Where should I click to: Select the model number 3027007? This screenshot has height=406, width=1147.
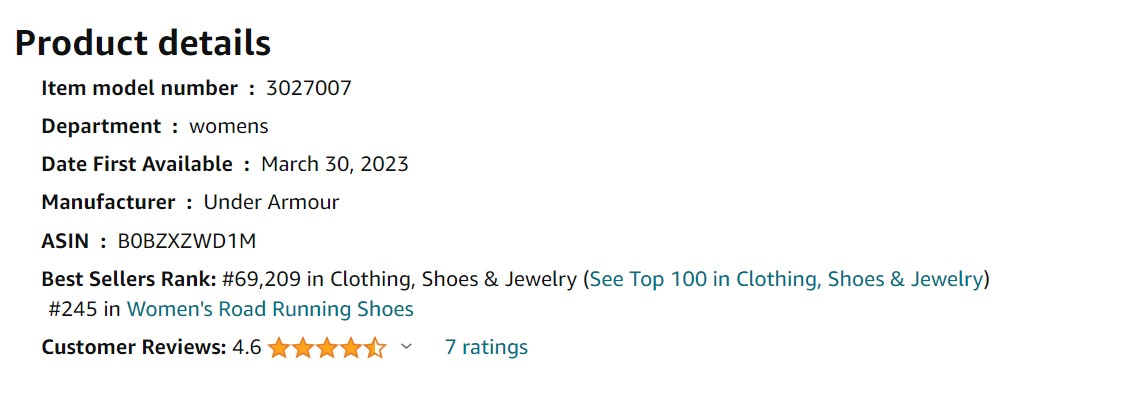(x=309, y=89)
